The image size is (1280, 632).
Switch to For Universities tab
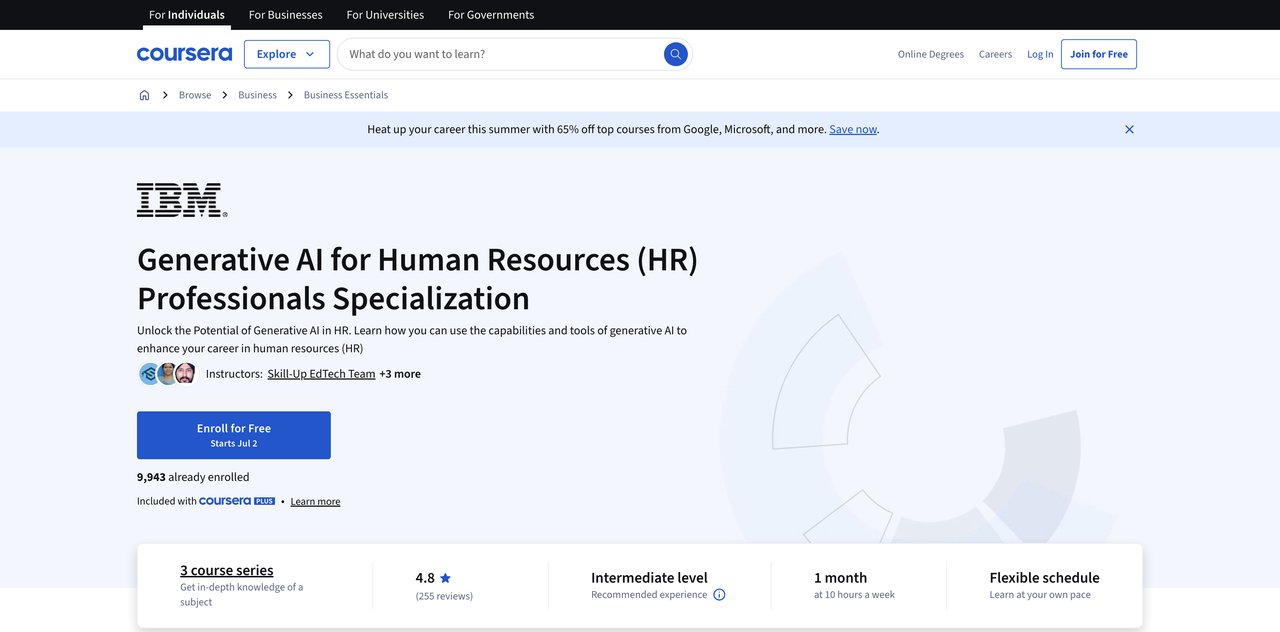[385, 15]
